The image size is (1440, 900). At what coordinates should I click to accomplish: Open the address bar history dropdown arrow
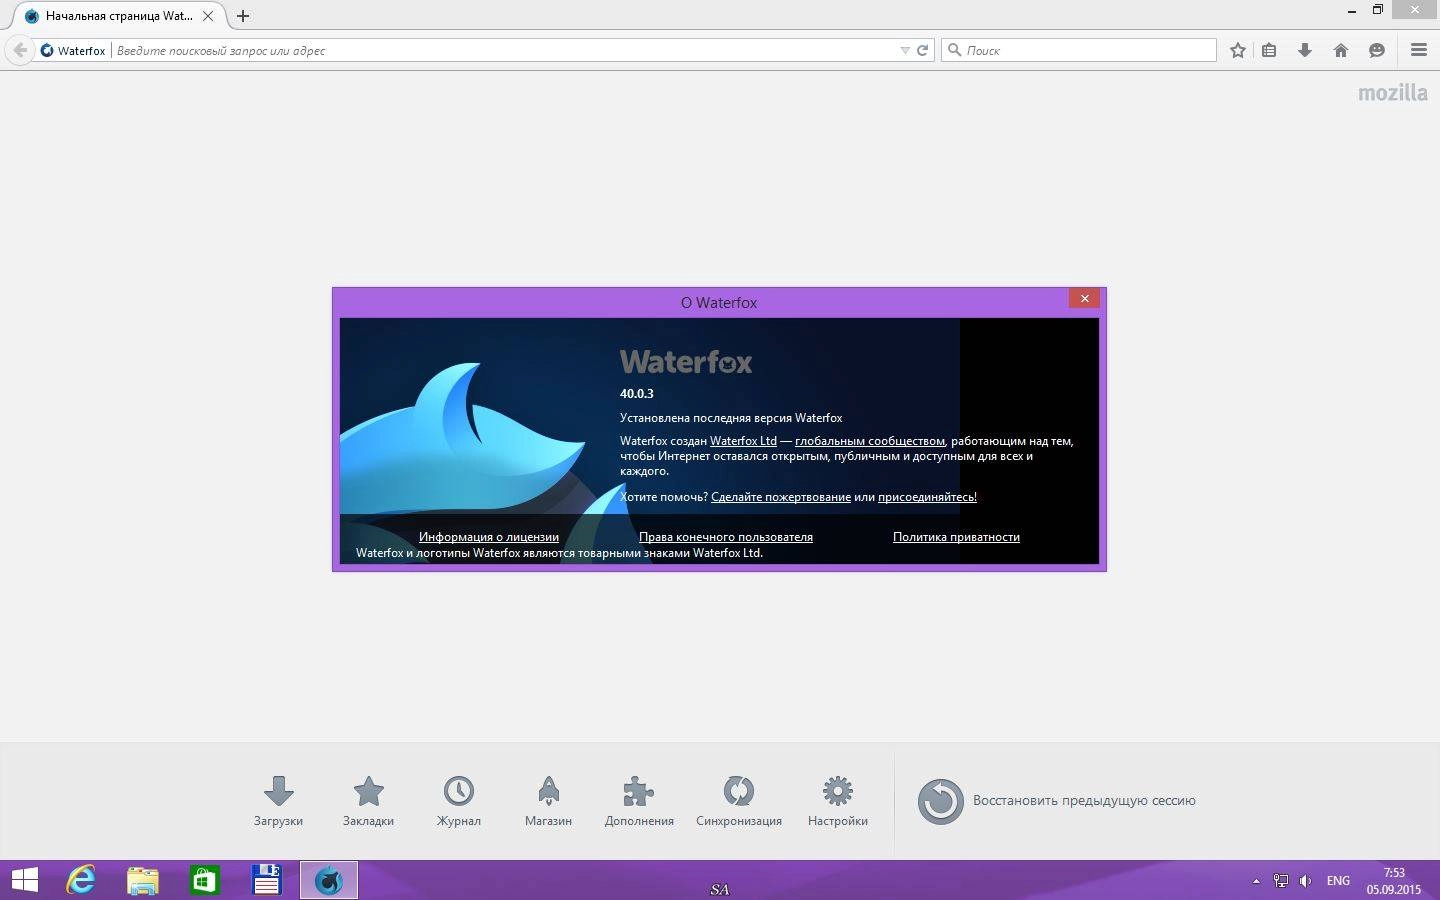[x=905, y=50]
